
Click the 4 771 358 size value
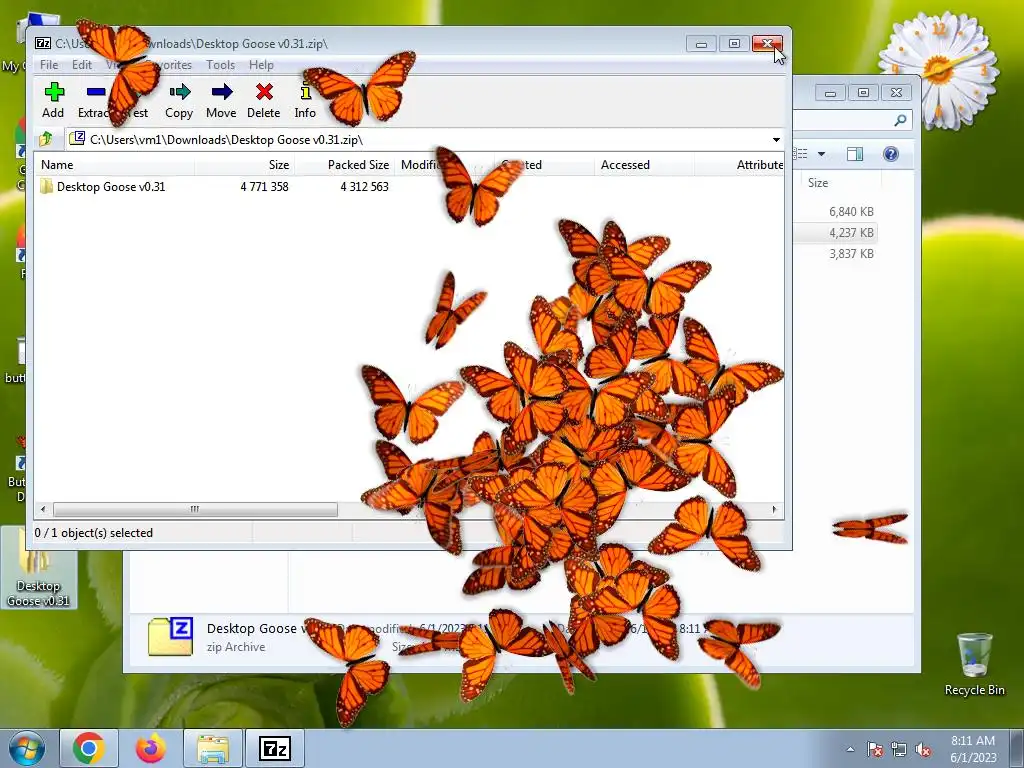264,187
